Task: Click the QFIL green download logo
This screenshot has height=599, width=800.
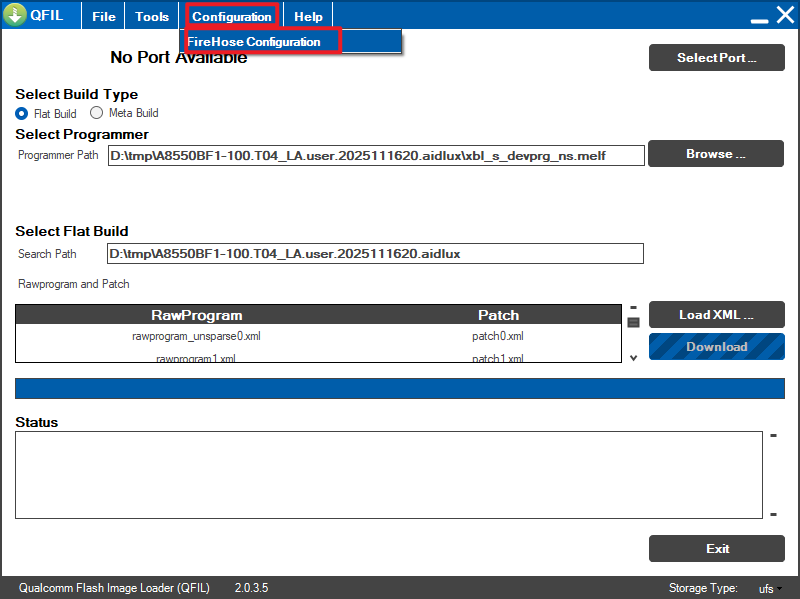Action: [x=15, y=16]
